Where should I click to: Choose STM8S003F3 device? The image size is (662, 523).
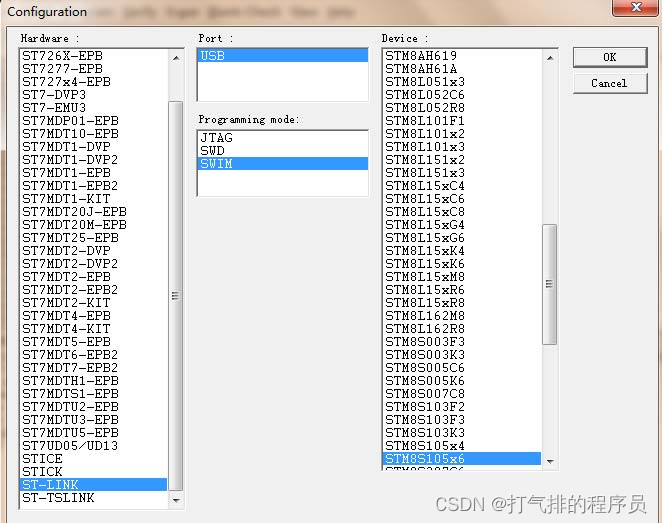(462, 341)
